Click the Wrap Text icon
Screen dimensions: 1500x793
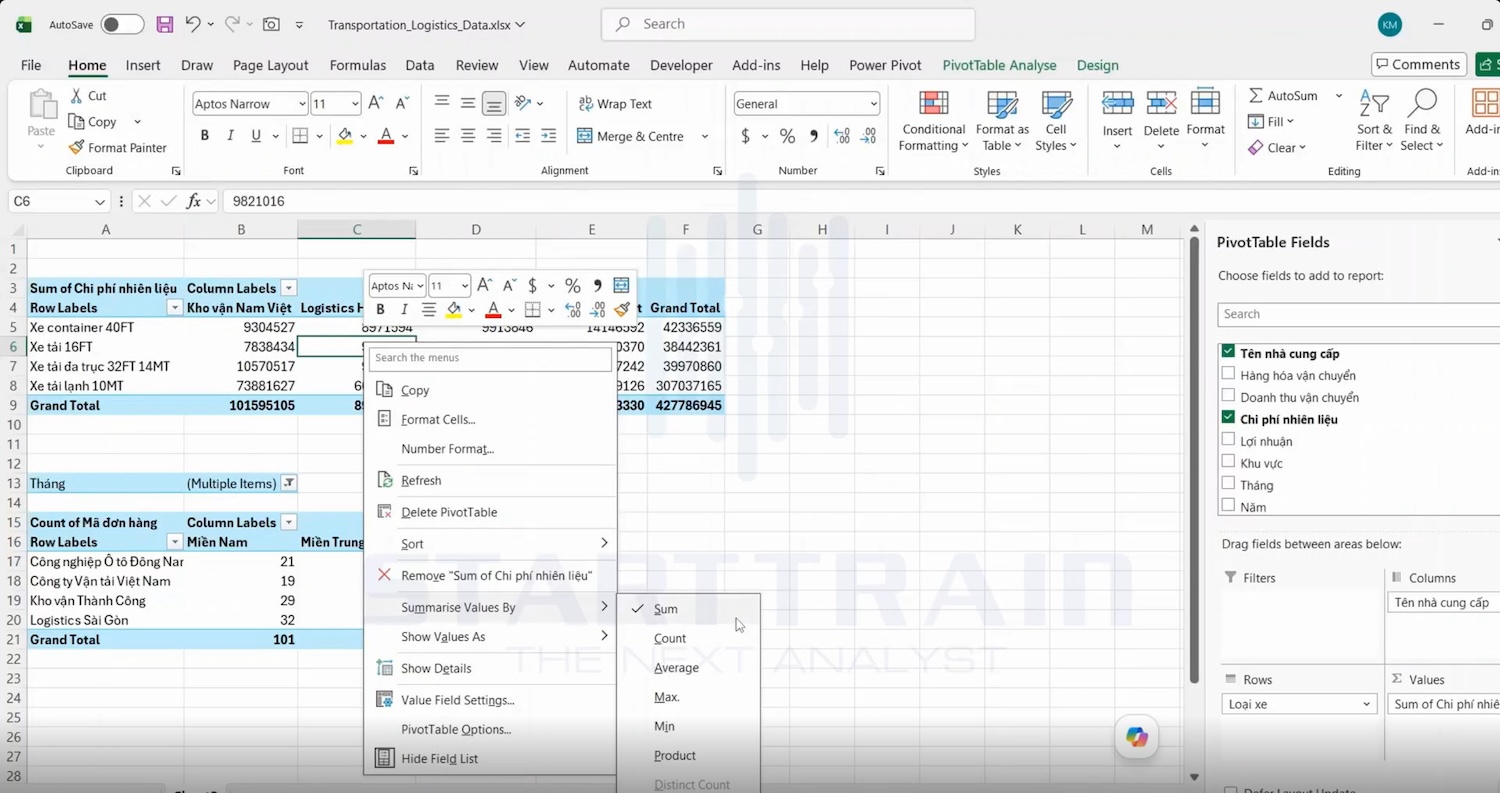click(586, 104)
